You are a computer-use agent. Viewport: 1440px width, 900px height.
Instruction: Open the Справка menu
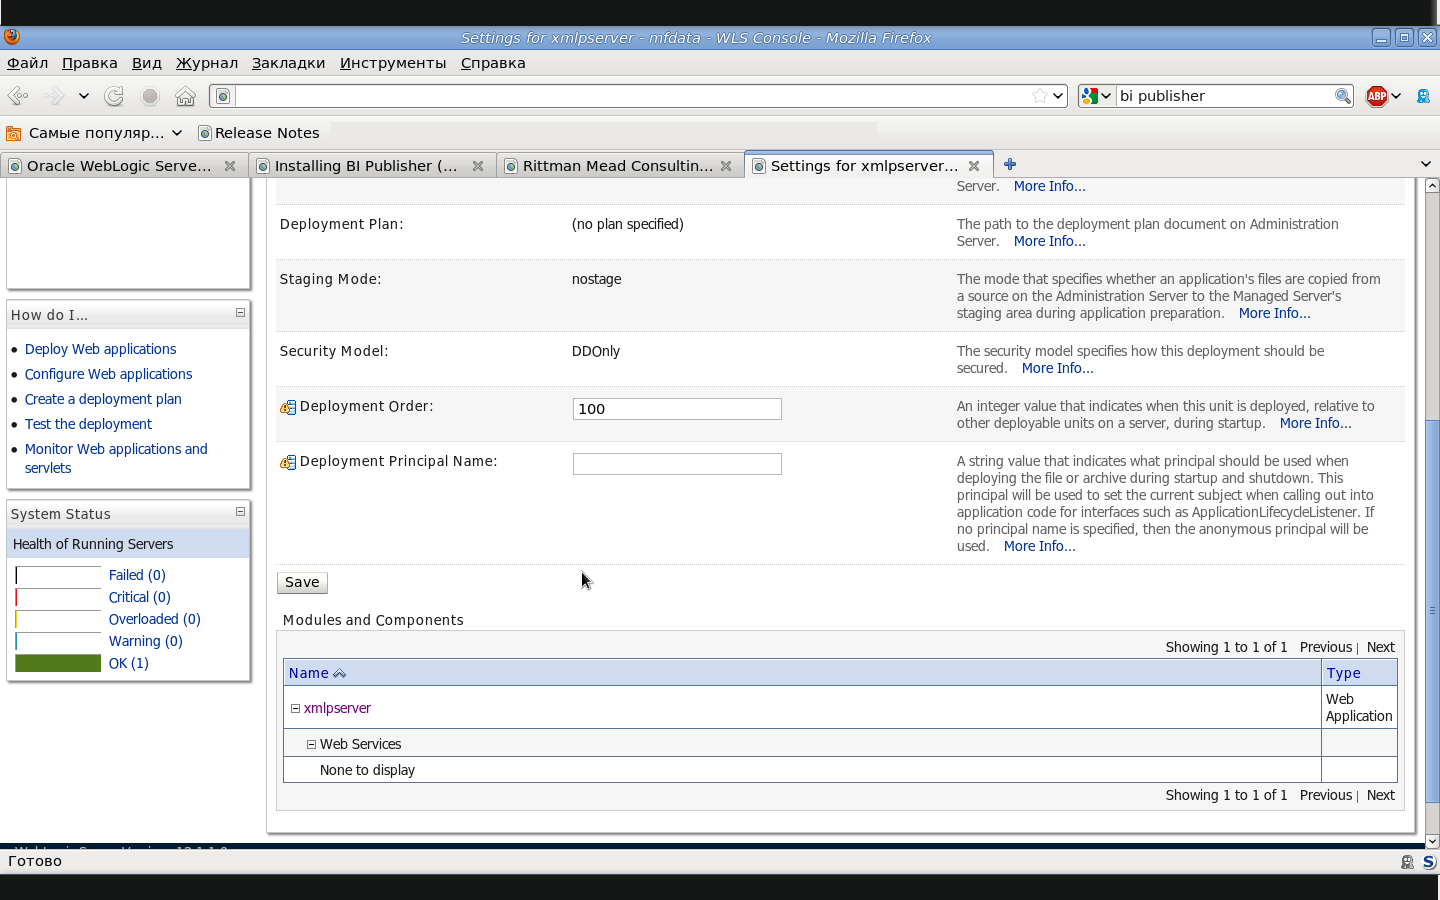tap(493, 63)
